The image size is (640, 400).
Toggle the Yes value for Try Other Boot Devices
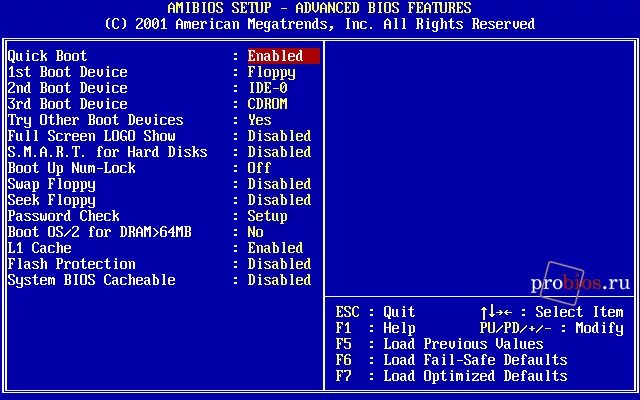(x=260, y=120)
